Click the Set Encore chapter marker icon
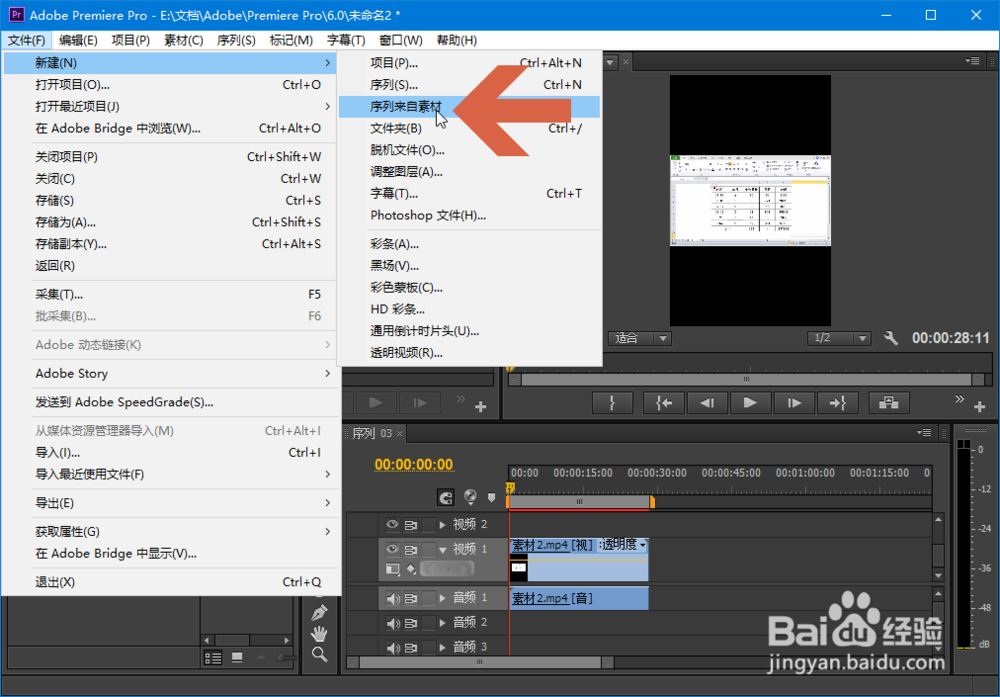 pos(470,497)
